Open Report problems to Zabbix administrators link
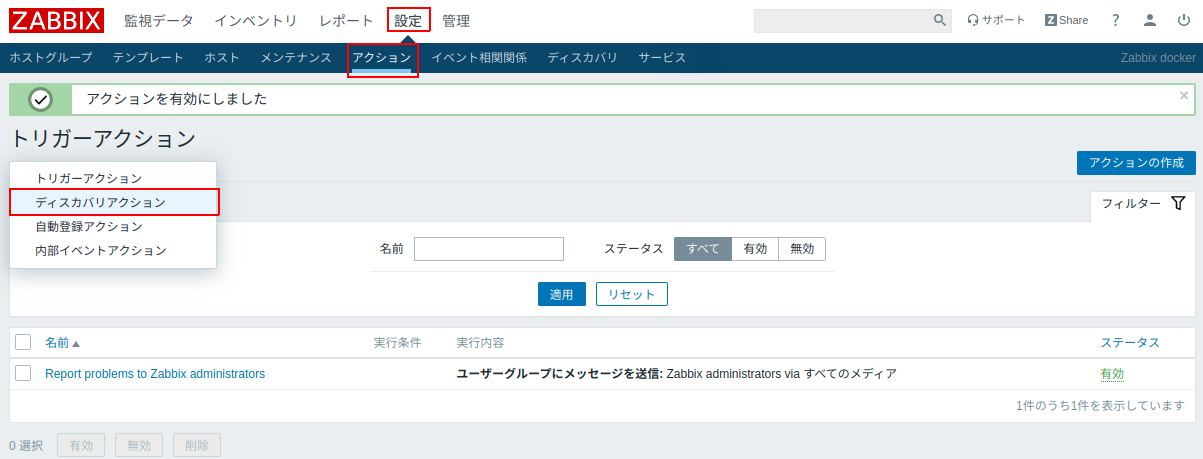1203x459 pixels. [x=155, y=374]
